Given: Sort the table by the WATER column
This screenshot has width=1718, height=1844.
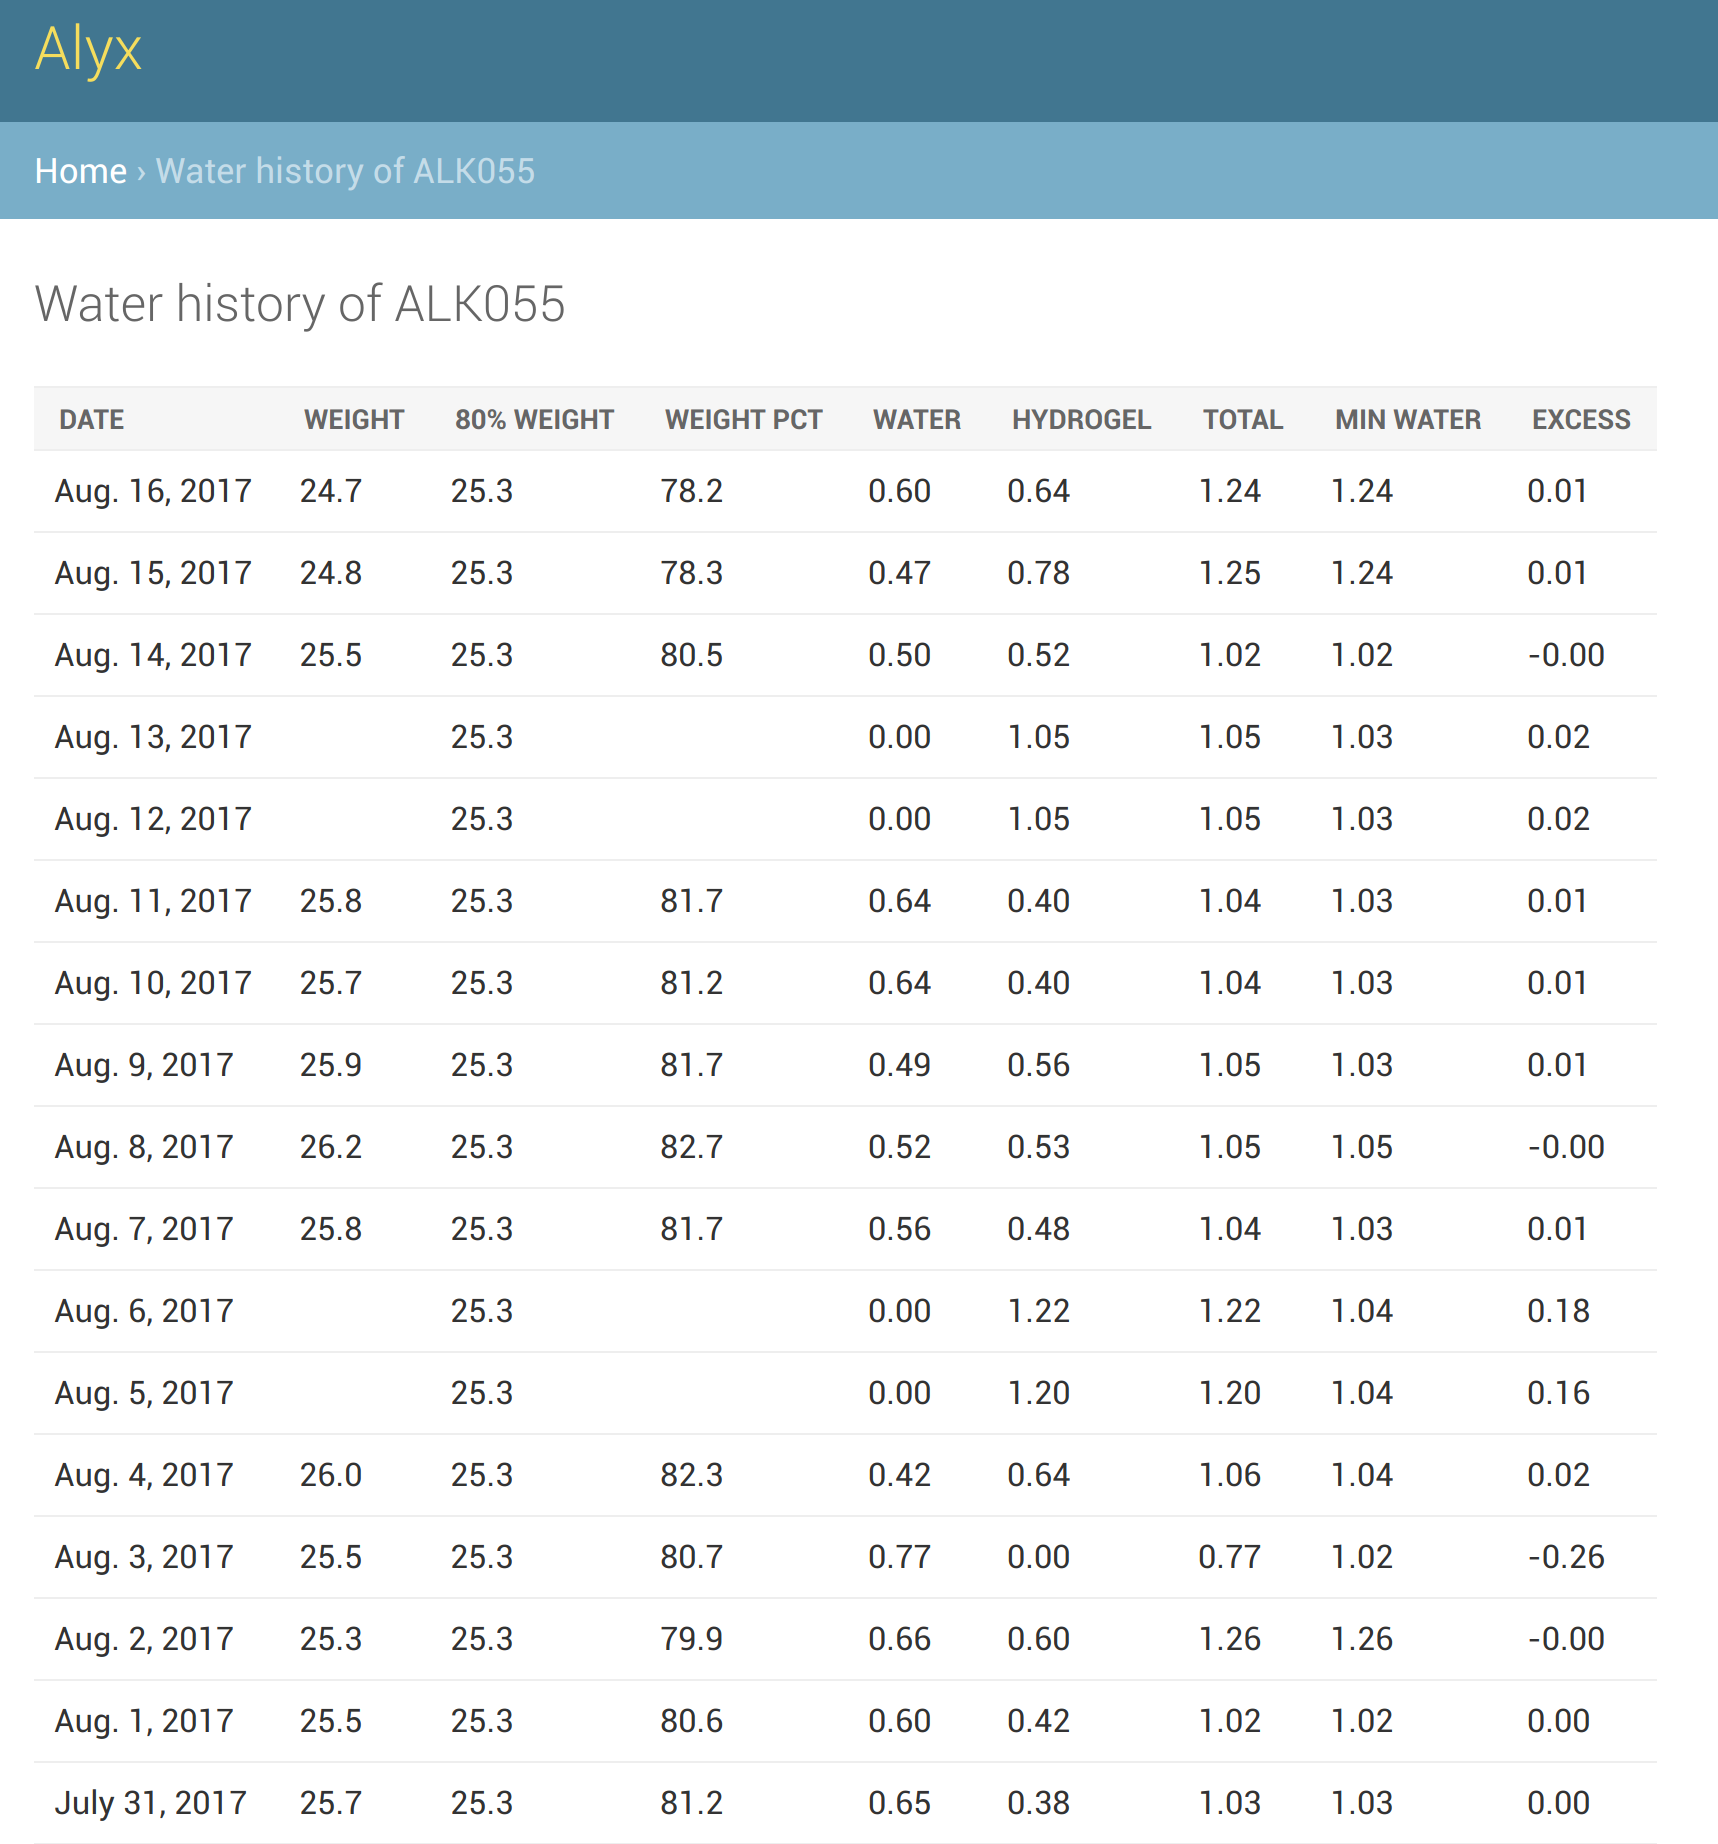Looking at the screenshot, I should click(x=916, y=419).
